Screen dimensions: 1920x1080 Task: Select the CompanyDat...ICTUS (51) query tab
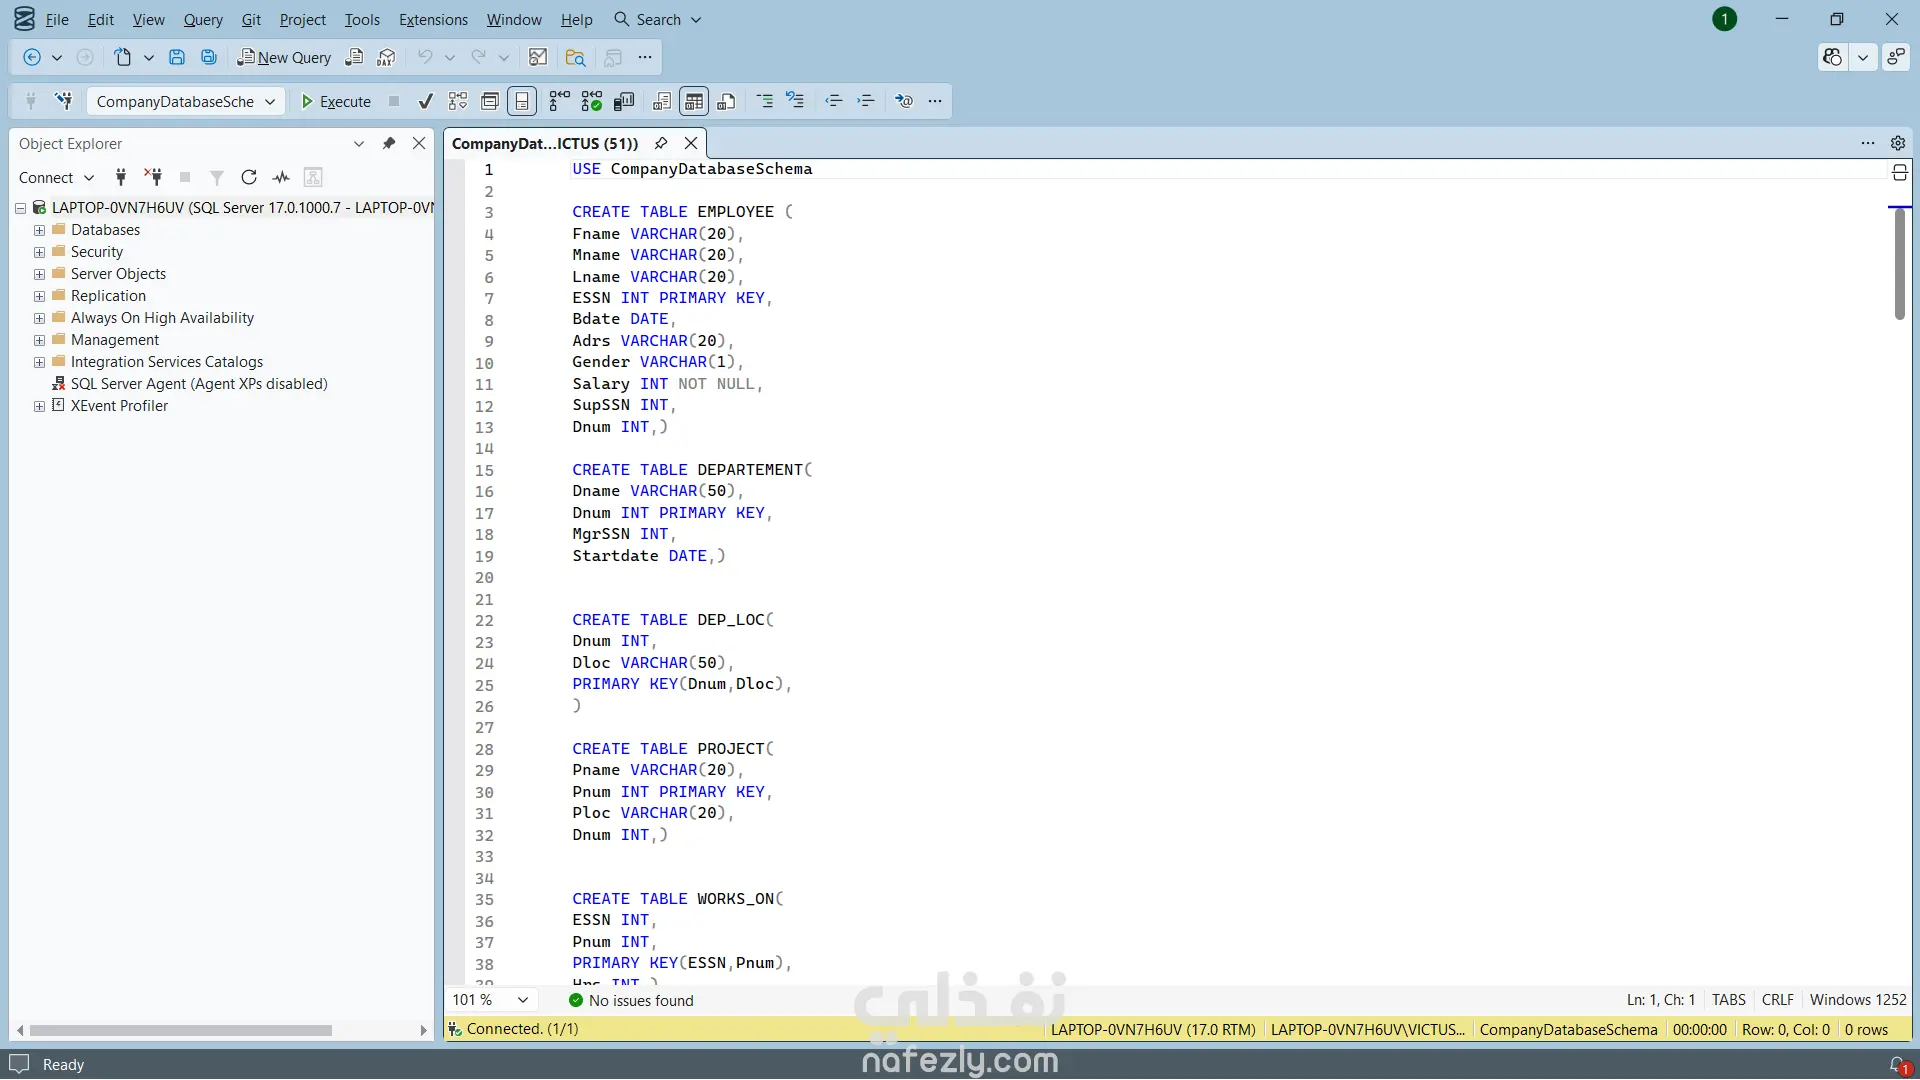point(545,143)
